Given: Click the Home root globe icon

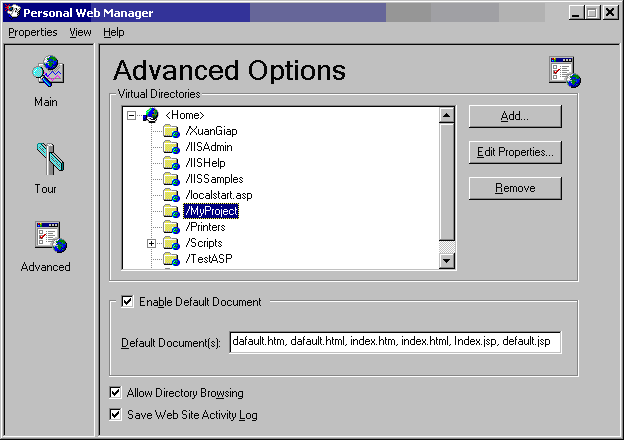Looking at the screenshot, I should pos(151,116).
